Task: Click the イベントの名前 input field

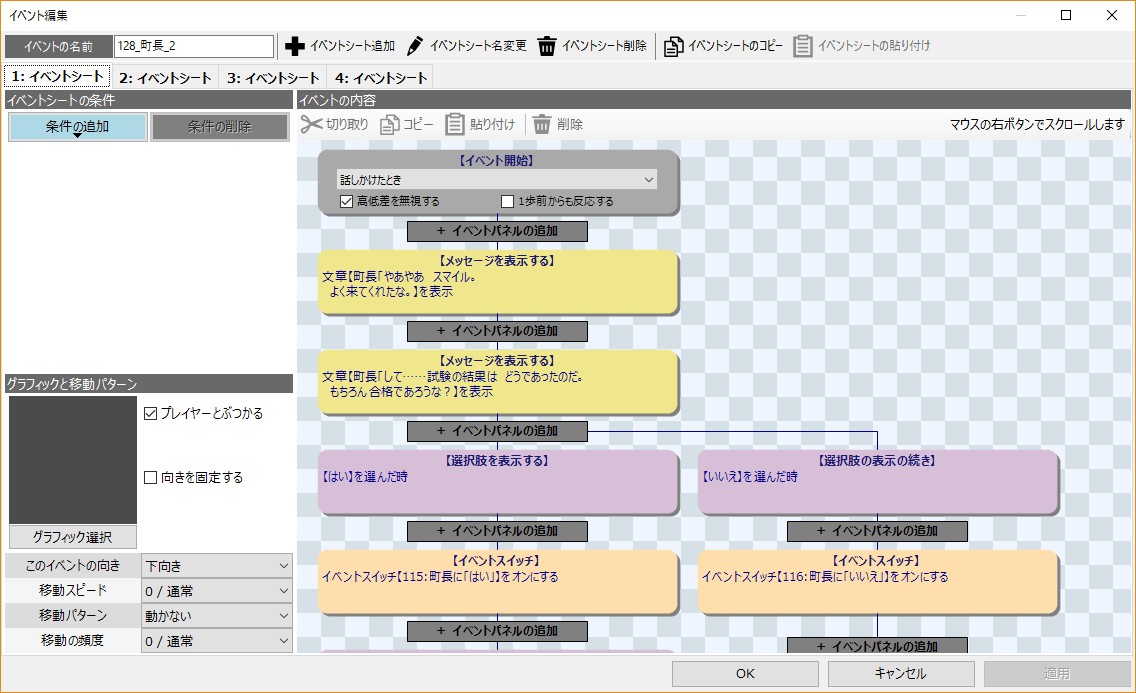Action: click(x=193, y=46)
